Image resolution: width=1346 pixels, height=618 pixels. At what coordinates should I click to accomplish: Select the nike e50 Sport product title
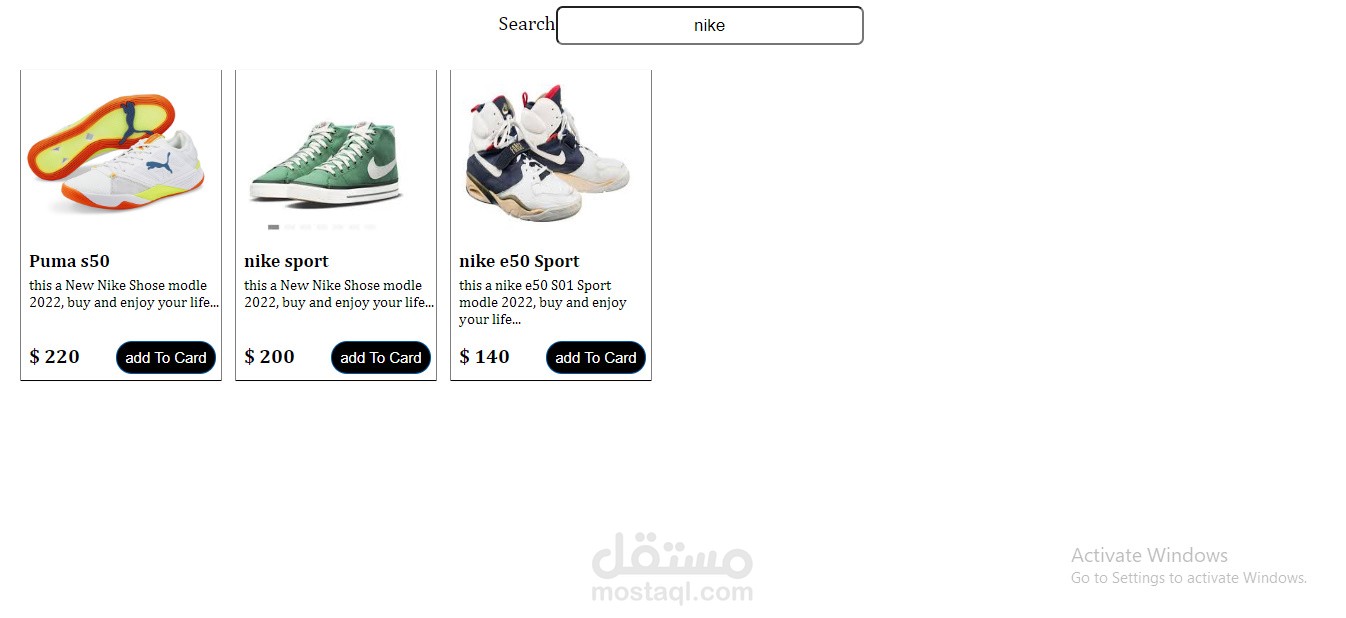pyautogui.click(x=519, y=261)
